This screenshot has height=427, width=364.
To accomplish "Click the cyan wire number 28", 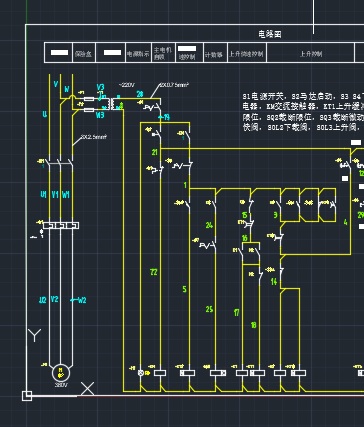I will 140,94.
